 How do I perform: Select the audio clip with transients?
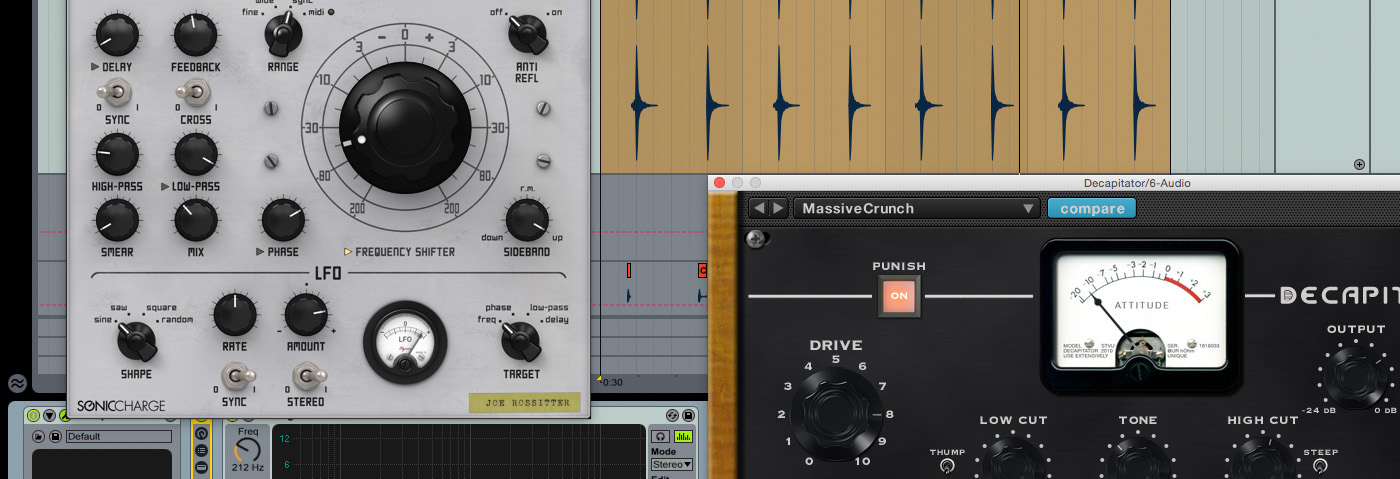click(x=885, y=86)
